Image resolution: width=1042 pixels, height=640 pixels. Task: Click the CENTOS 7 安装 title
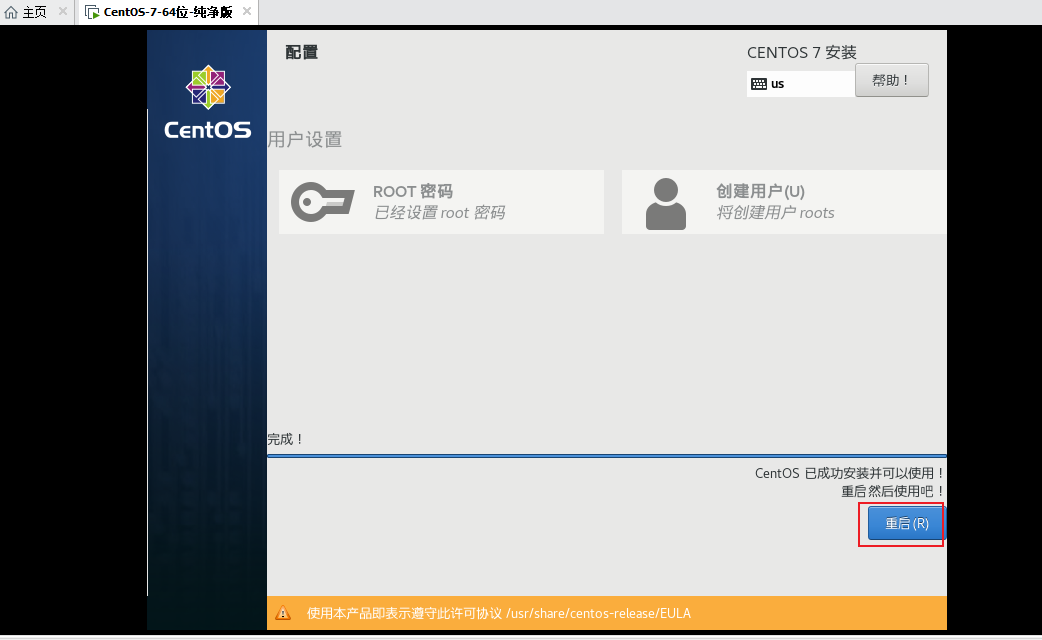801,53
